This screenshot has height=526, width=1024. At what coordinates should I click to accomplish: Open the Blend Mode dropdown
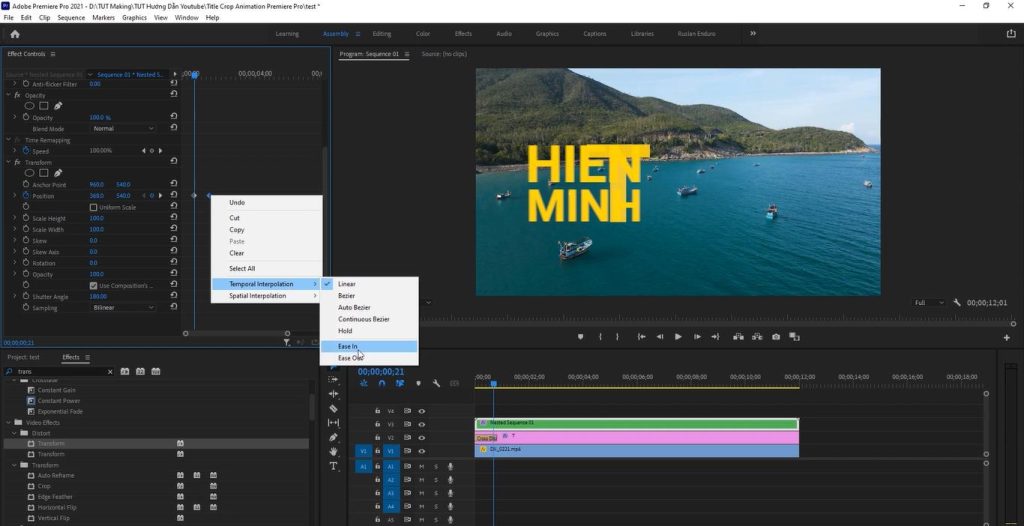(x=122, y=129)
